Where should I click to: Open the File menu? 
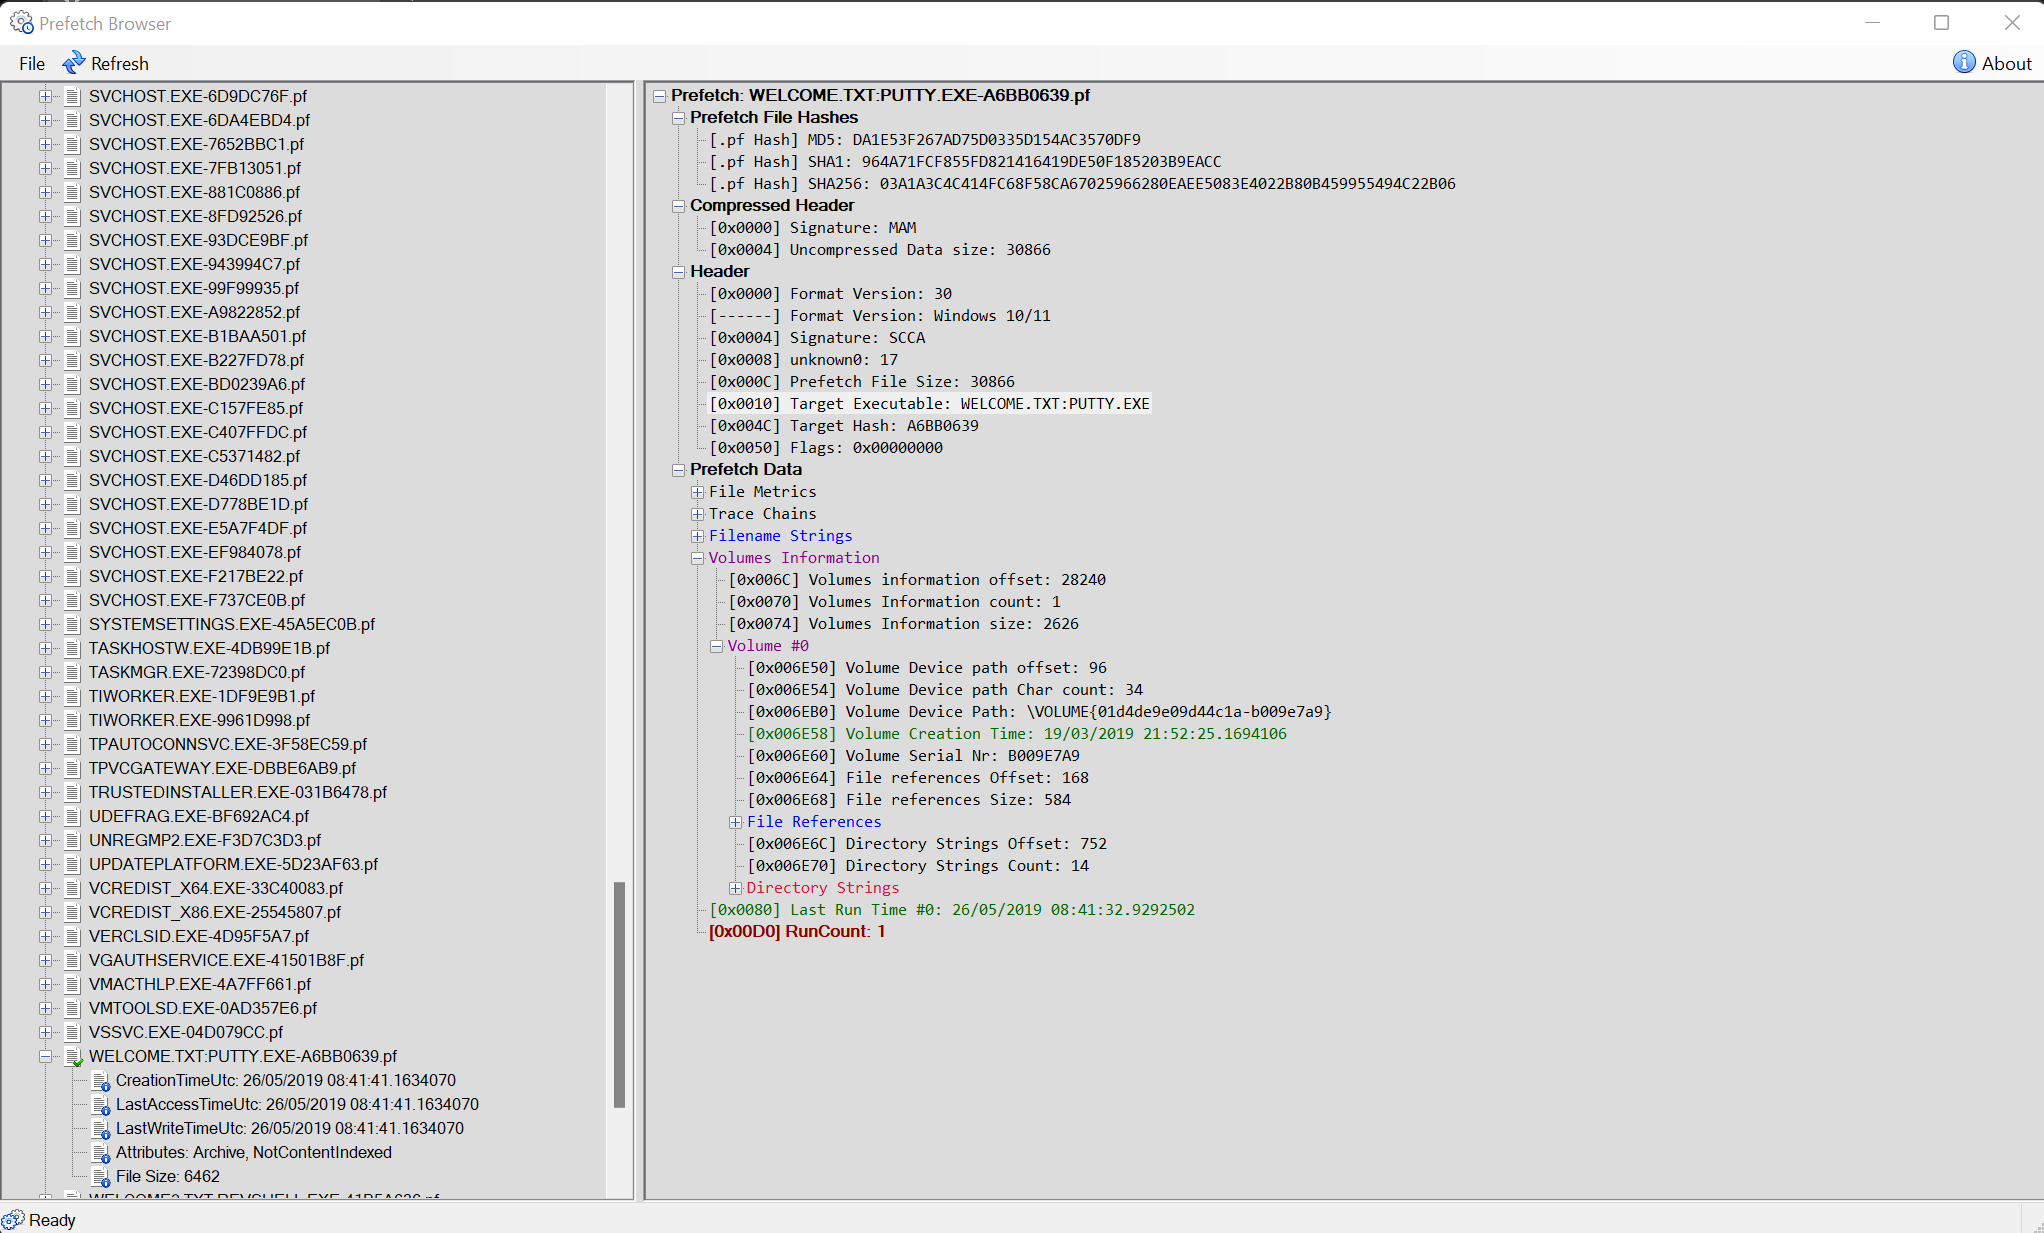coord(32,63)
